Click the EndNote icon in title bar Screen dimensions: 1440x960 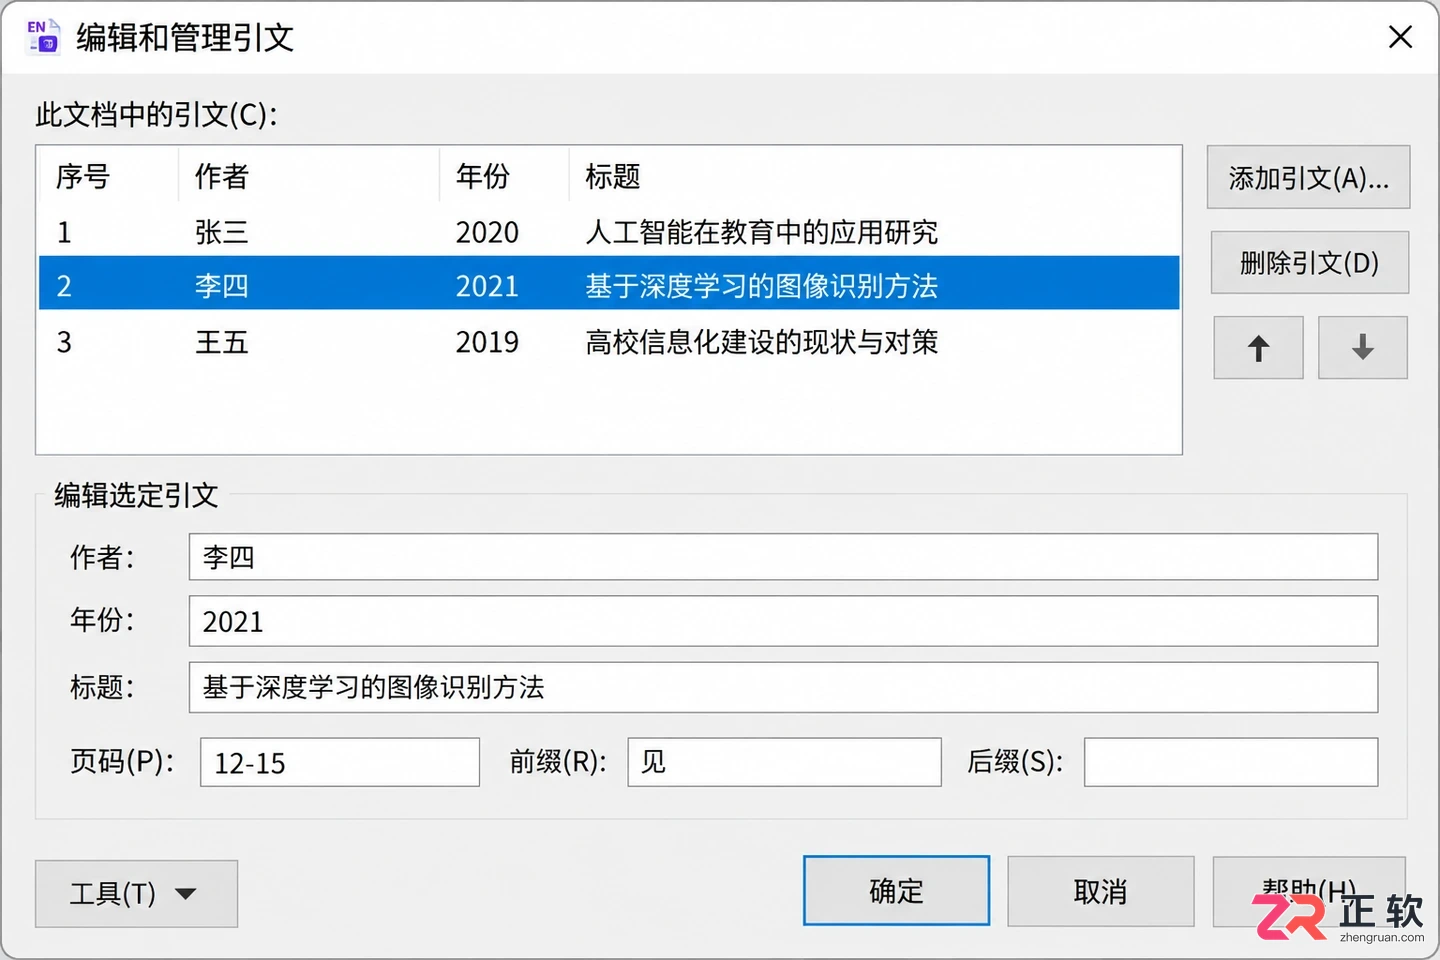coord(43,37)
